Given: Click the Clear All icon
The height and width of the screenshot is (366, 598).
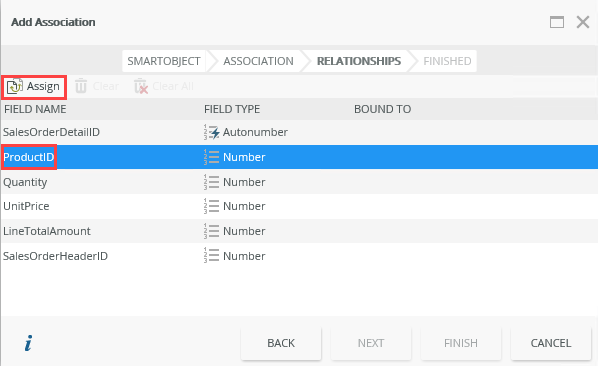Looking at the screenshot, I should (141, 86).
